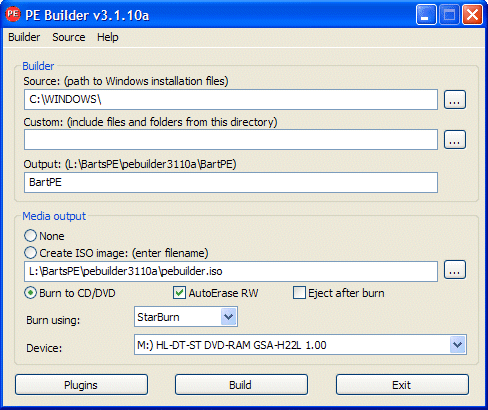Image resolution: width=488 pixels, height=410 pixels.
Task: Browse for ISO image filename
Action: tap(455, 270)
